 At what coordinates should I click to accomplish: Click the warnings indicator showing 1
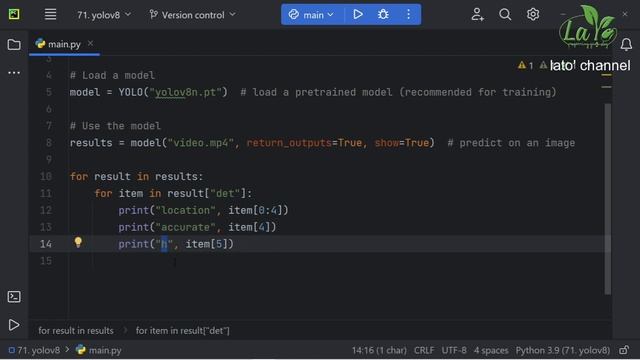(525, 65)
